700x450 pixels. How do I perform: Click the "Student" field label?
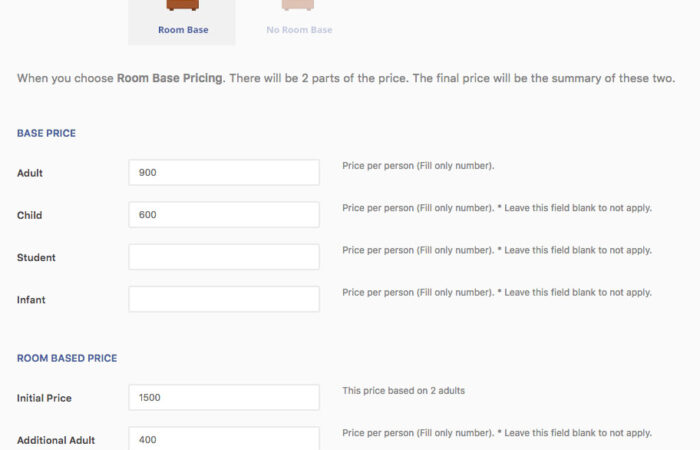[x=36, y=258]
